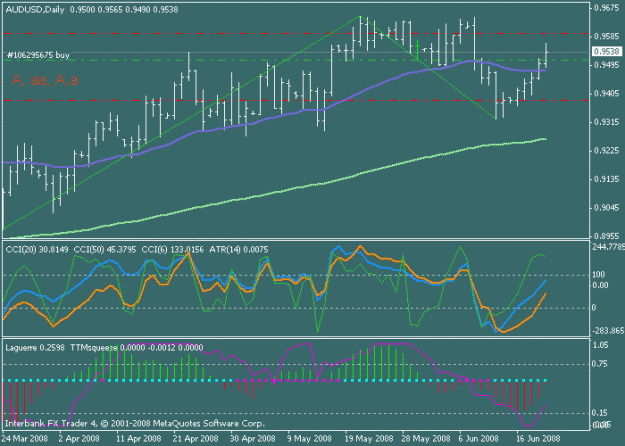Click the 1.05 Laguerre scale value
The height and width of the screenshot is (446, 625).
pos(601,345)
